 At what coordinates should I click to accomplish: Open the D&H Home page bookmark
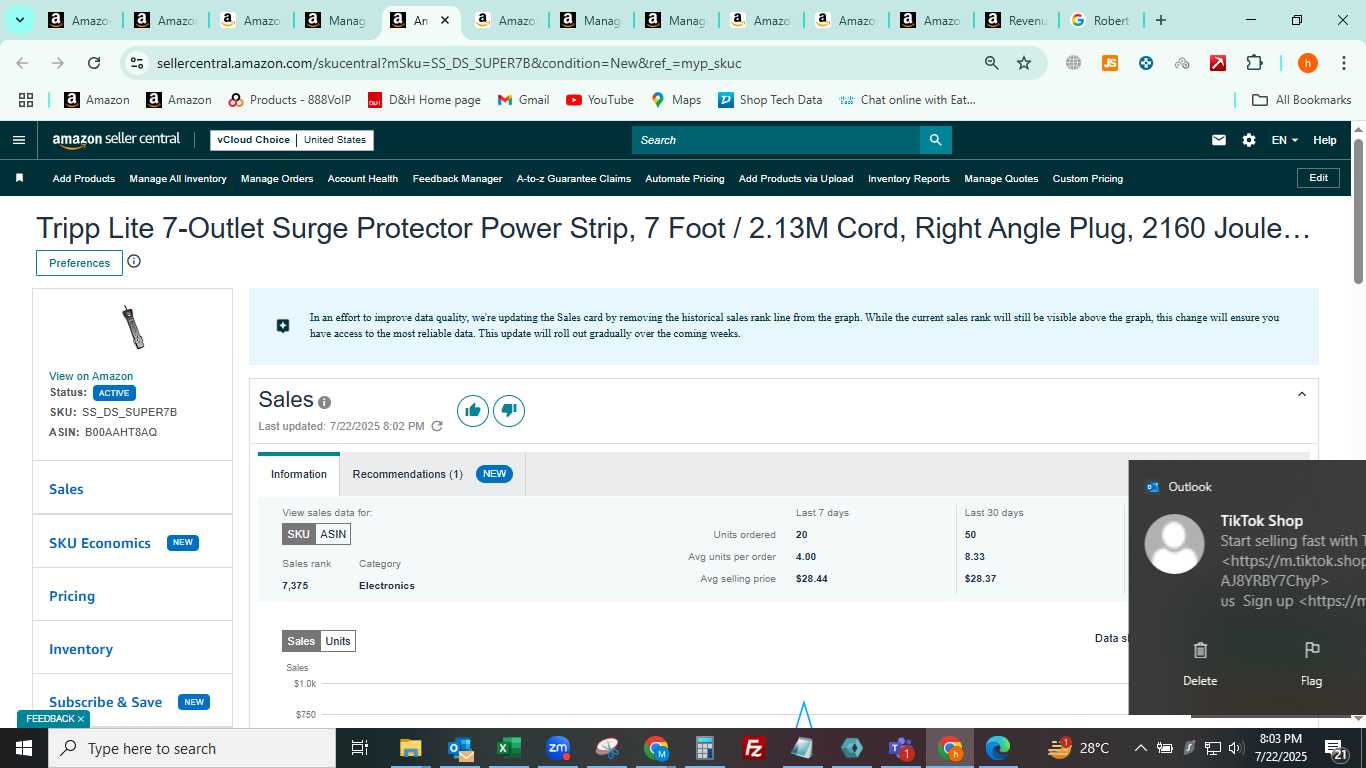pyautogui.click(x=424, y=100)
